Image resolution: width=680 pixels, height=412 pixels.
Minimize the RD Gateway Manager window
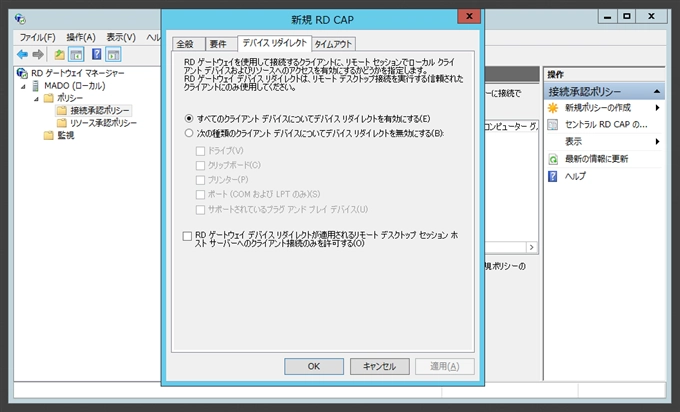tap(608, 16)
